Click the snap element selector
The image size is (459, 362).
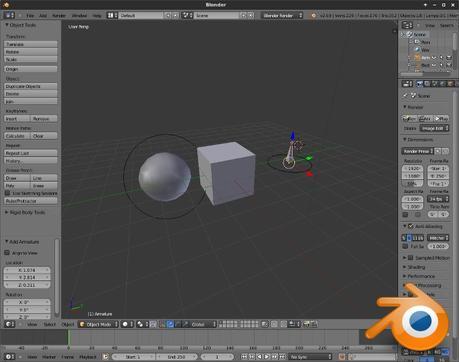click(294, 324)
